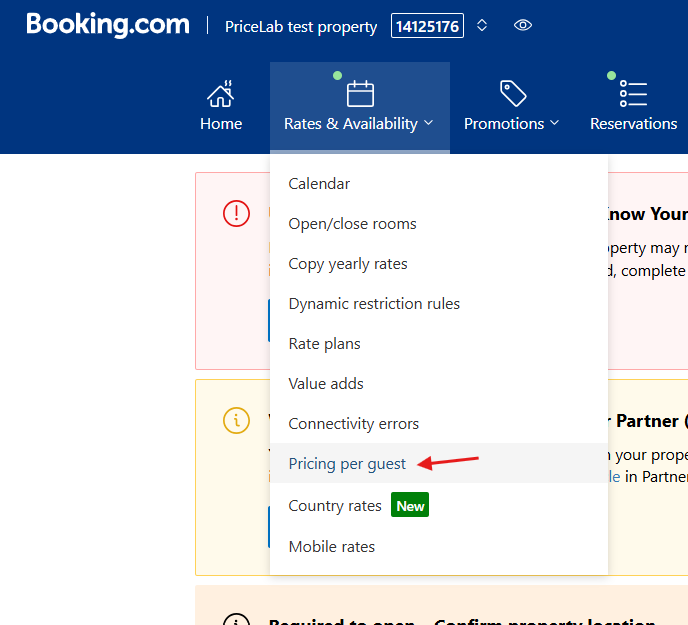Click the Promotions price tag icon

click(513, 93)
